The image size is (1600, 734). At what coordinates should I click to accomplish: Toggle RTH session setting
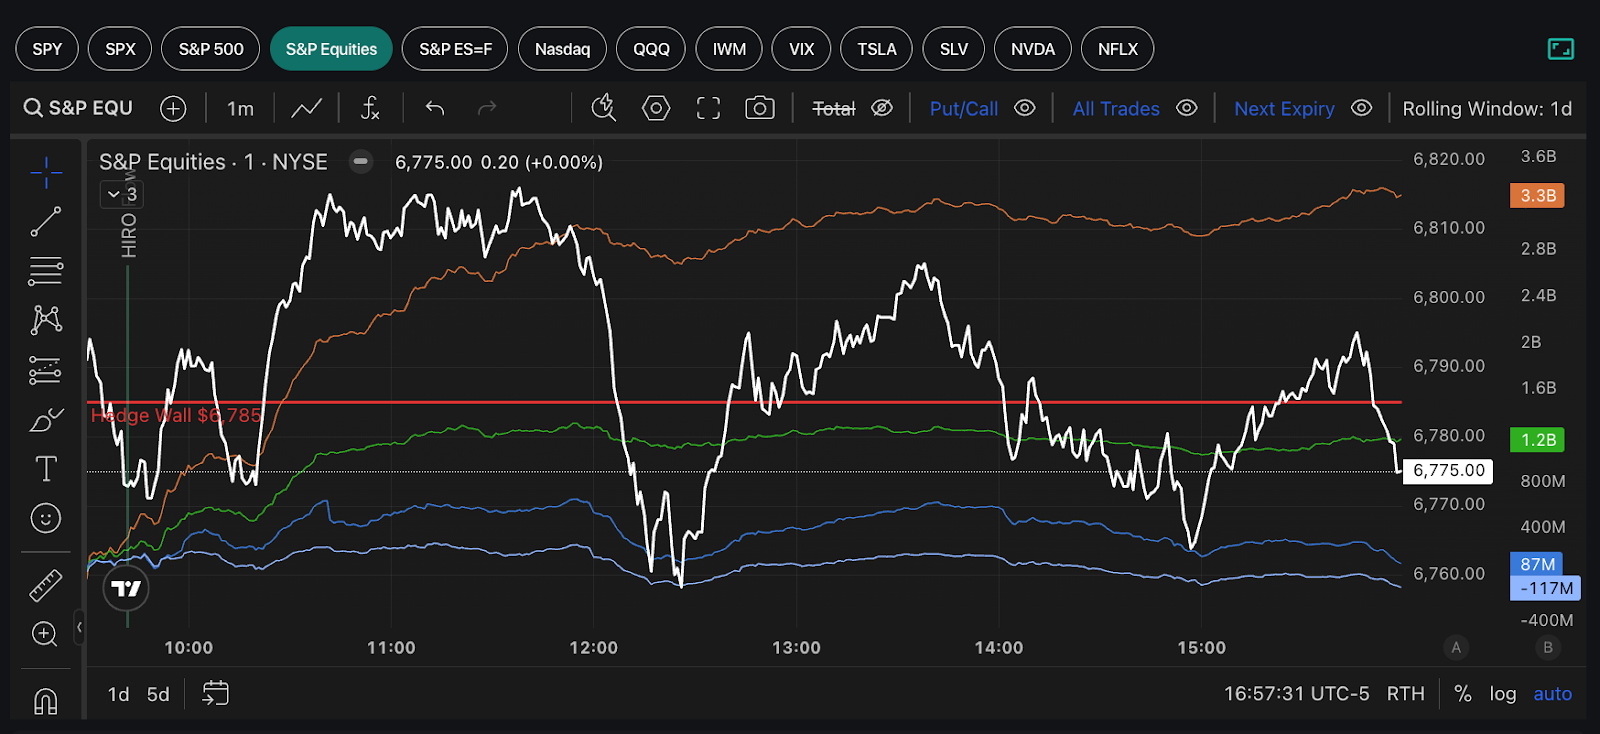1405,693
